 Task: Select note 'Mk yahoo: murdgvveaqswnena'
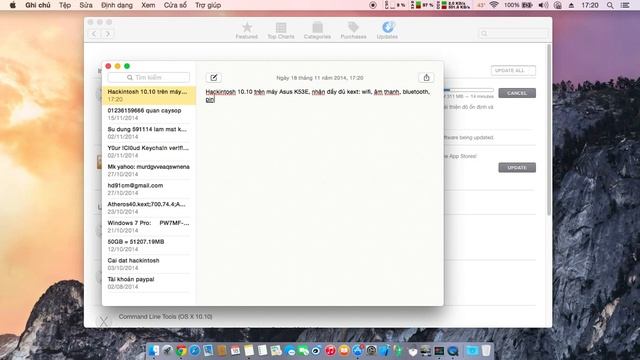point(149,170)
